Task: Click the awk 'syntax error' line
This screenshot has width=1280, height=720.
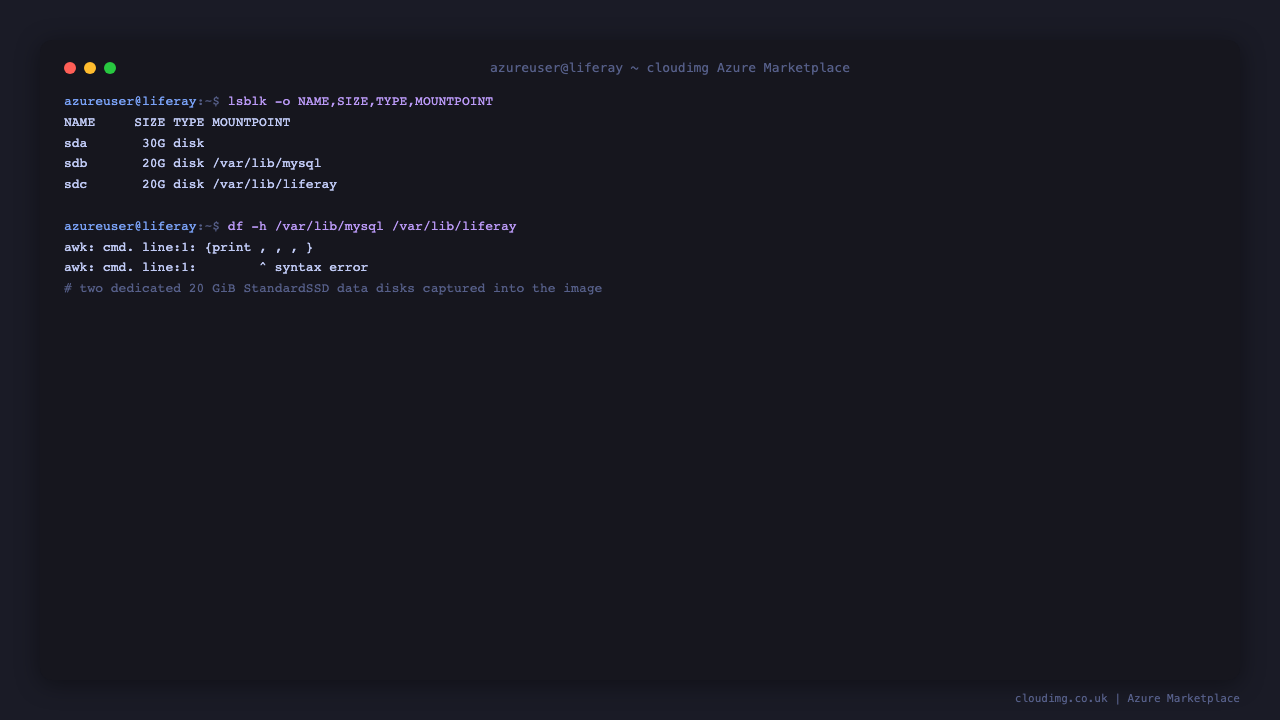Action: click(x=216, y=268)
